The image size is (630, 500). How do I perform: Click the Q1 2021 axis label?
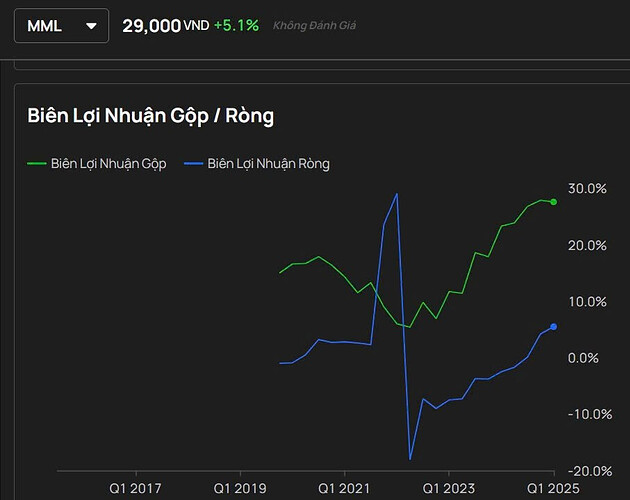[x=344, y=489]
